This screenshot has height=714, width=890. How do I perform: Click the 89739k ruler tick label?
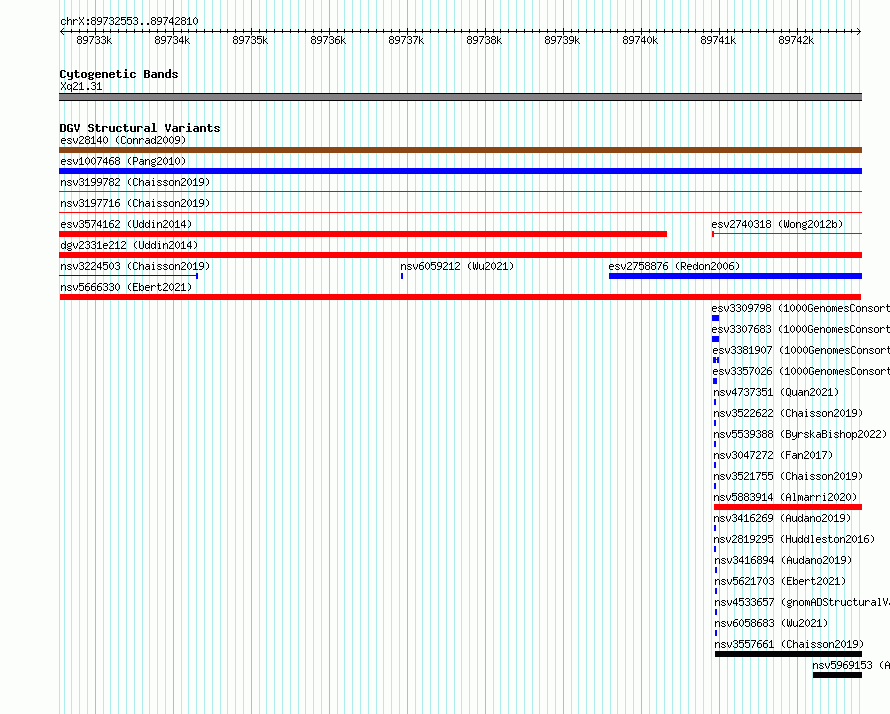point(562,40)
